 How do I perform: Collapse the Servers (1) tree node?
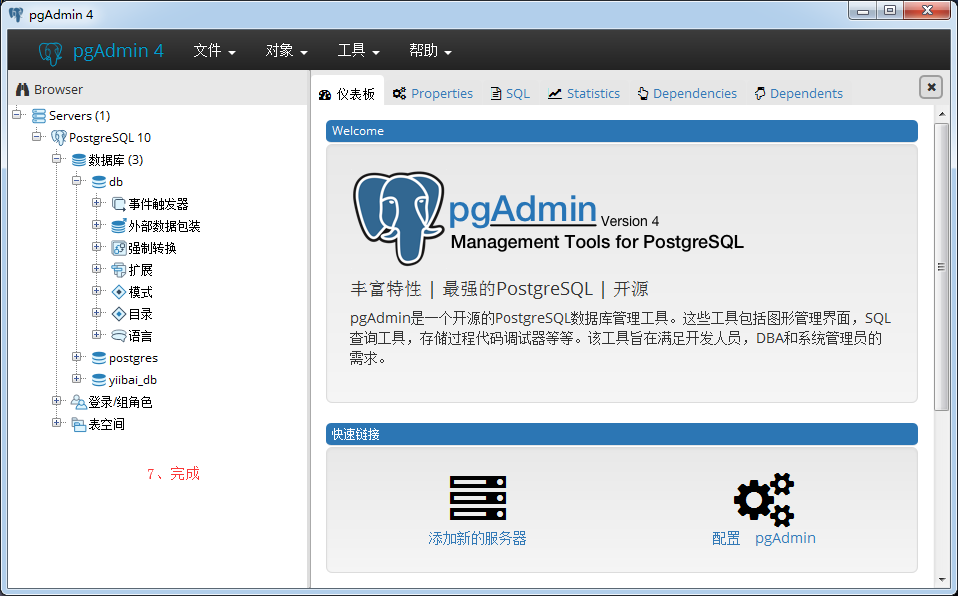(x=17, y=114)
